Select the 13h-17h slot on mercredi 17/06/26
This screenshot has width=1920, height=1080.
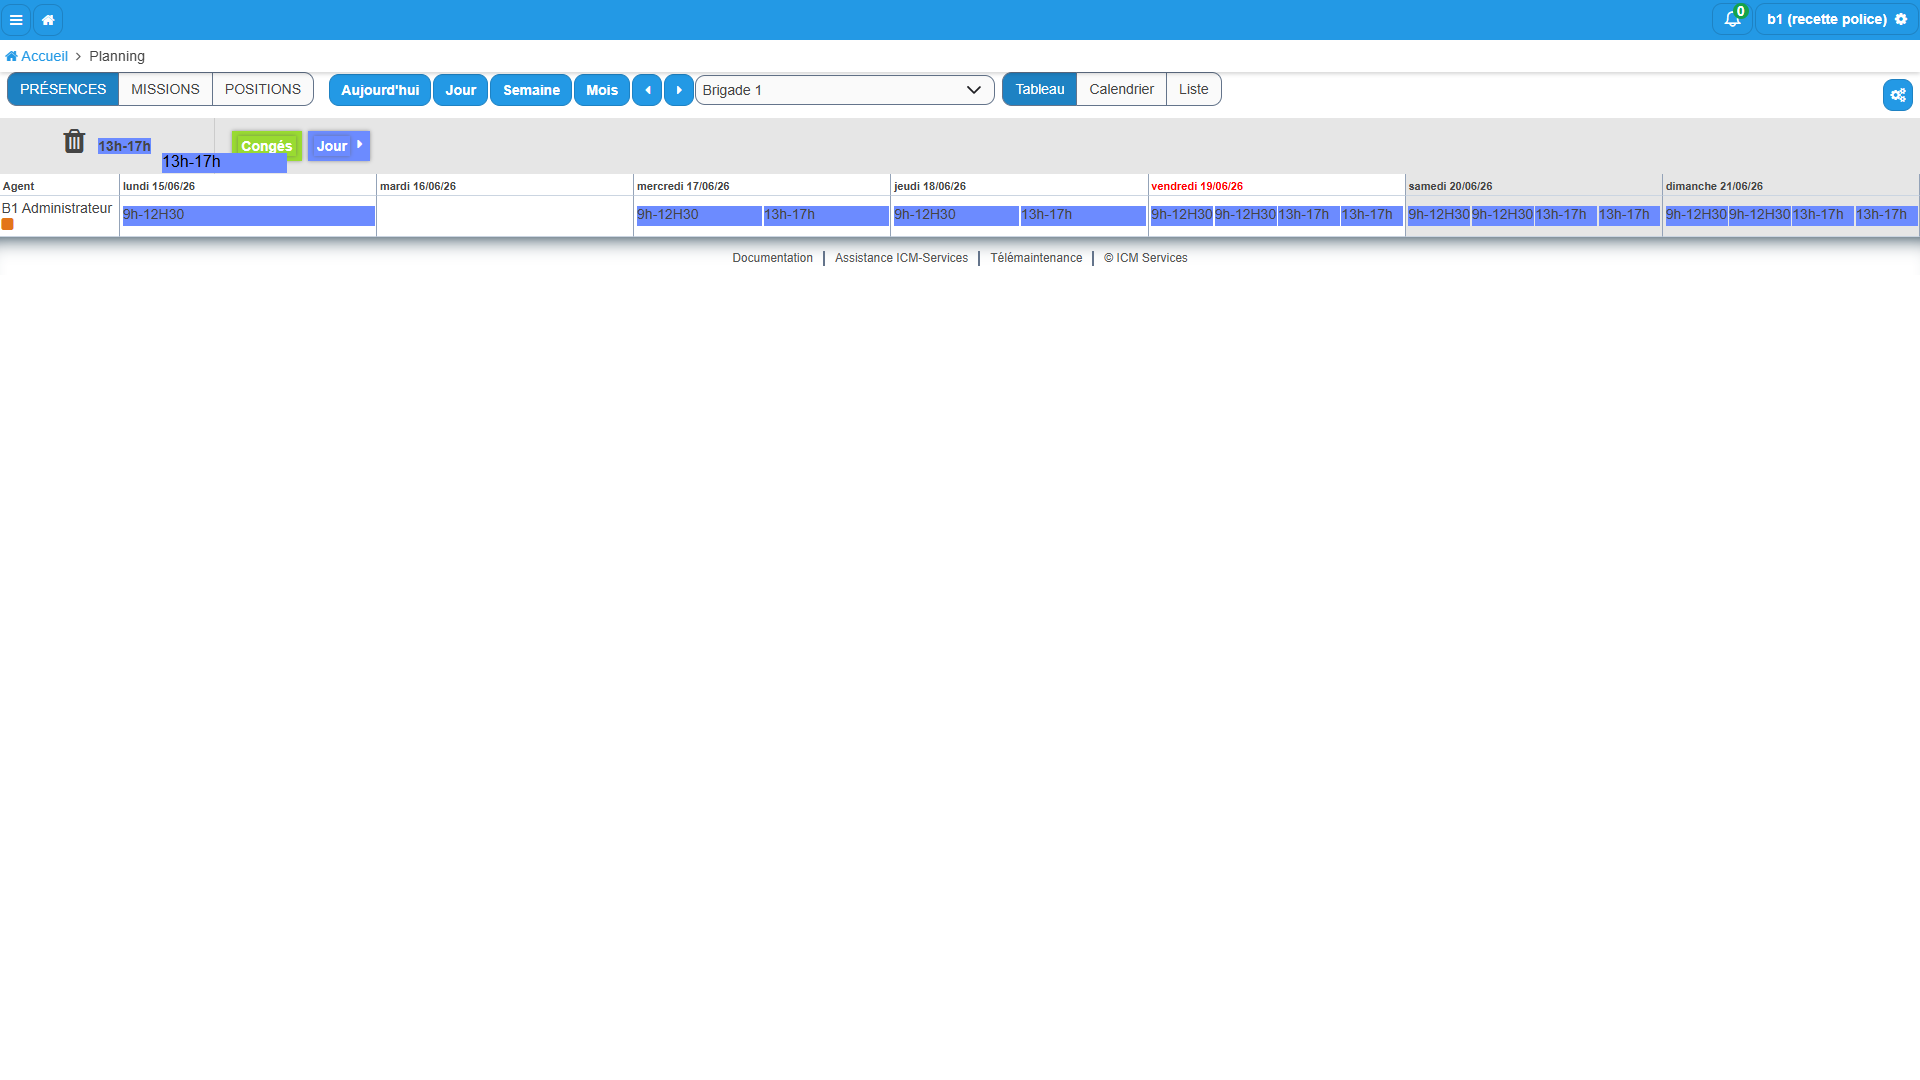(826, 215)
